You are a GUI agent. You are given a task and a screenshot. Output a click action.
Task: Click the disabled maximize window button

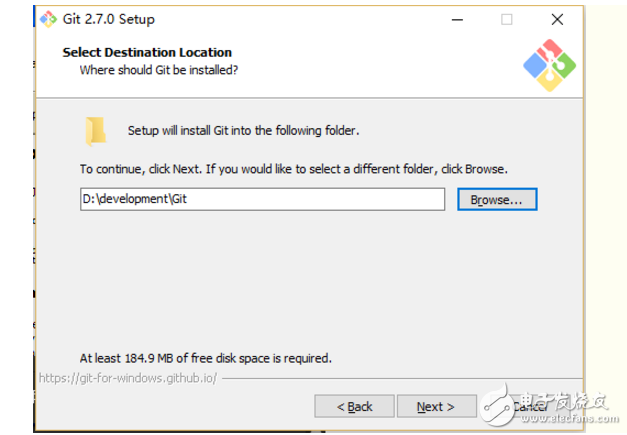pos(506,19)
